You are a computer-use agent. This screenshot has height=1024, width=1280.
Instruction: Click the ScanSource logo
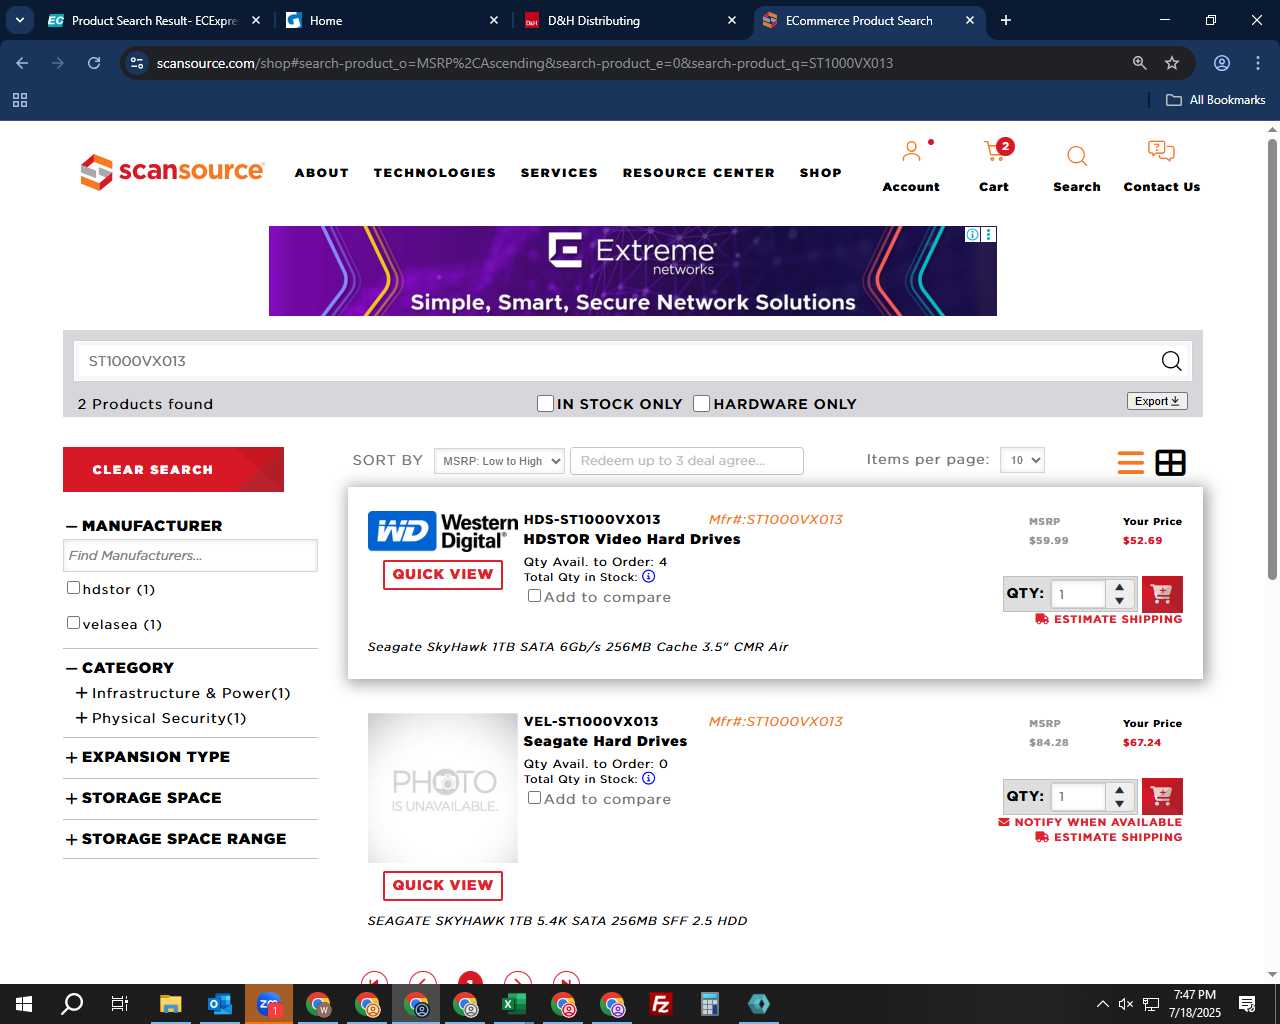click(x=172, y=172)
